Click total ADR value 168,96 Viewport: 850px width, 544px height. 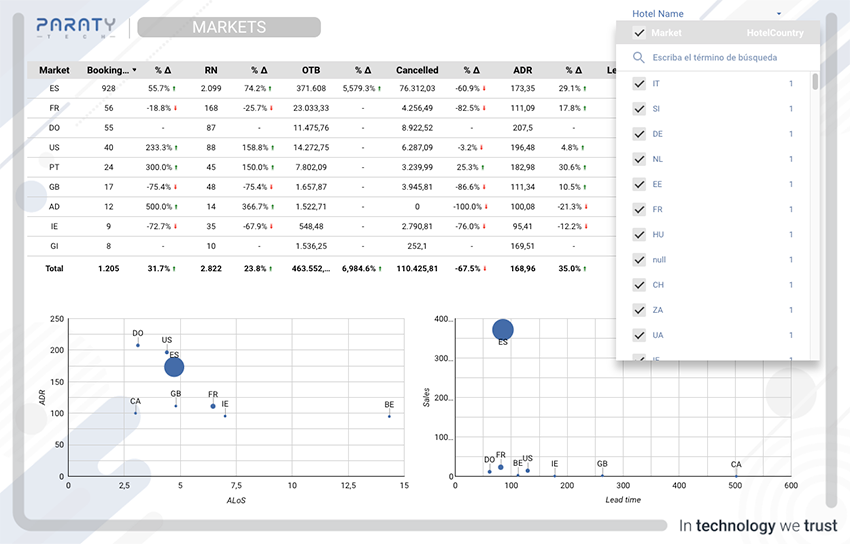pos(523,268)
